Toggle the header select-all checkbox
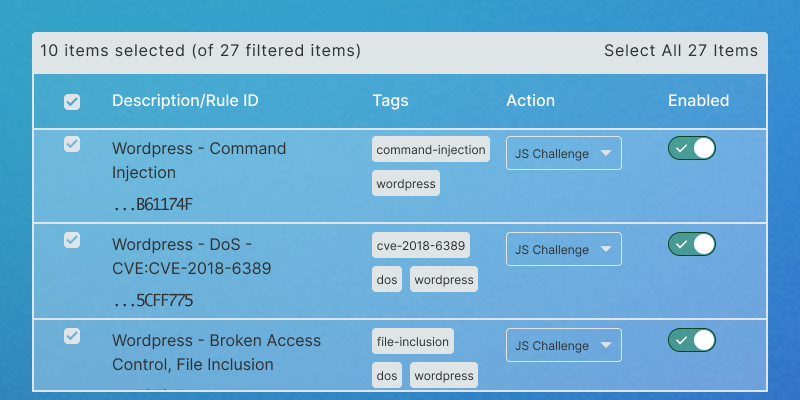 coord(72,101)
